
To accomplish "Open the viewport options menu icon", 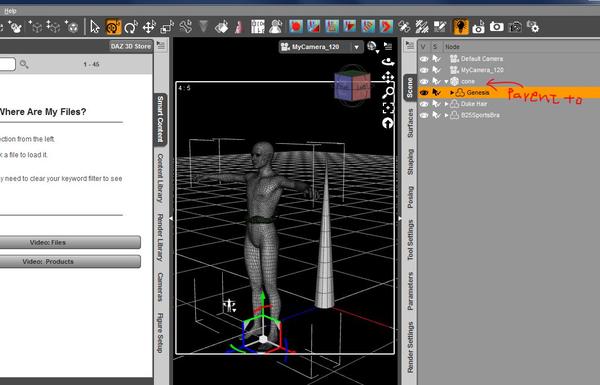I will 388,47.
